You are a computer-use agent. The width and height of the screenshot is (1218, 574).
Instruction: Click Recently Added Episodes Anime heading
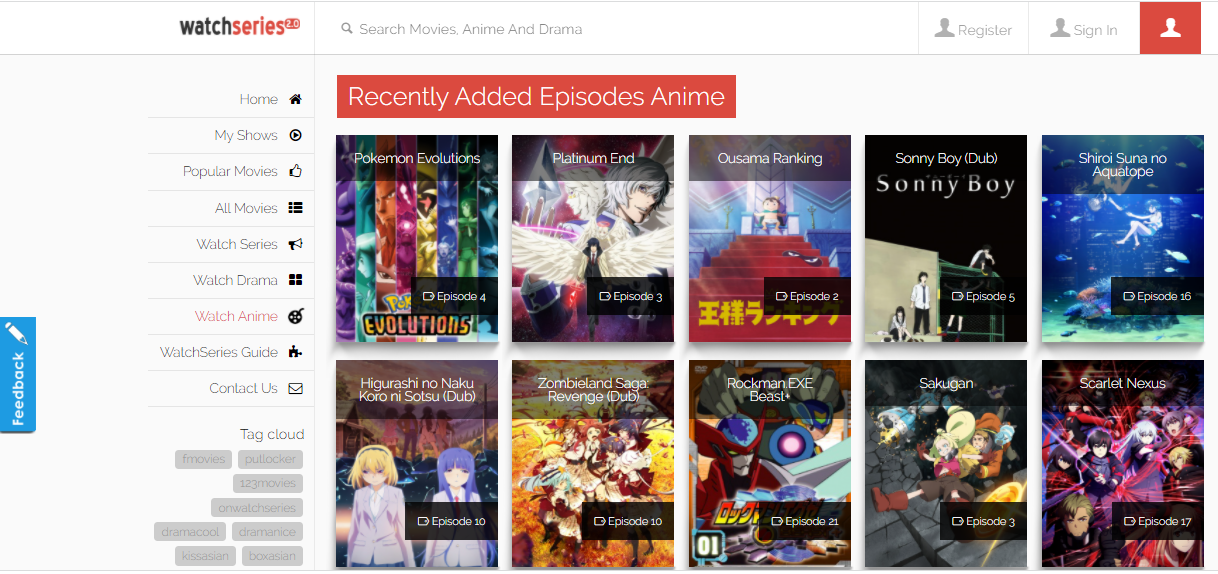click(536, 96)
